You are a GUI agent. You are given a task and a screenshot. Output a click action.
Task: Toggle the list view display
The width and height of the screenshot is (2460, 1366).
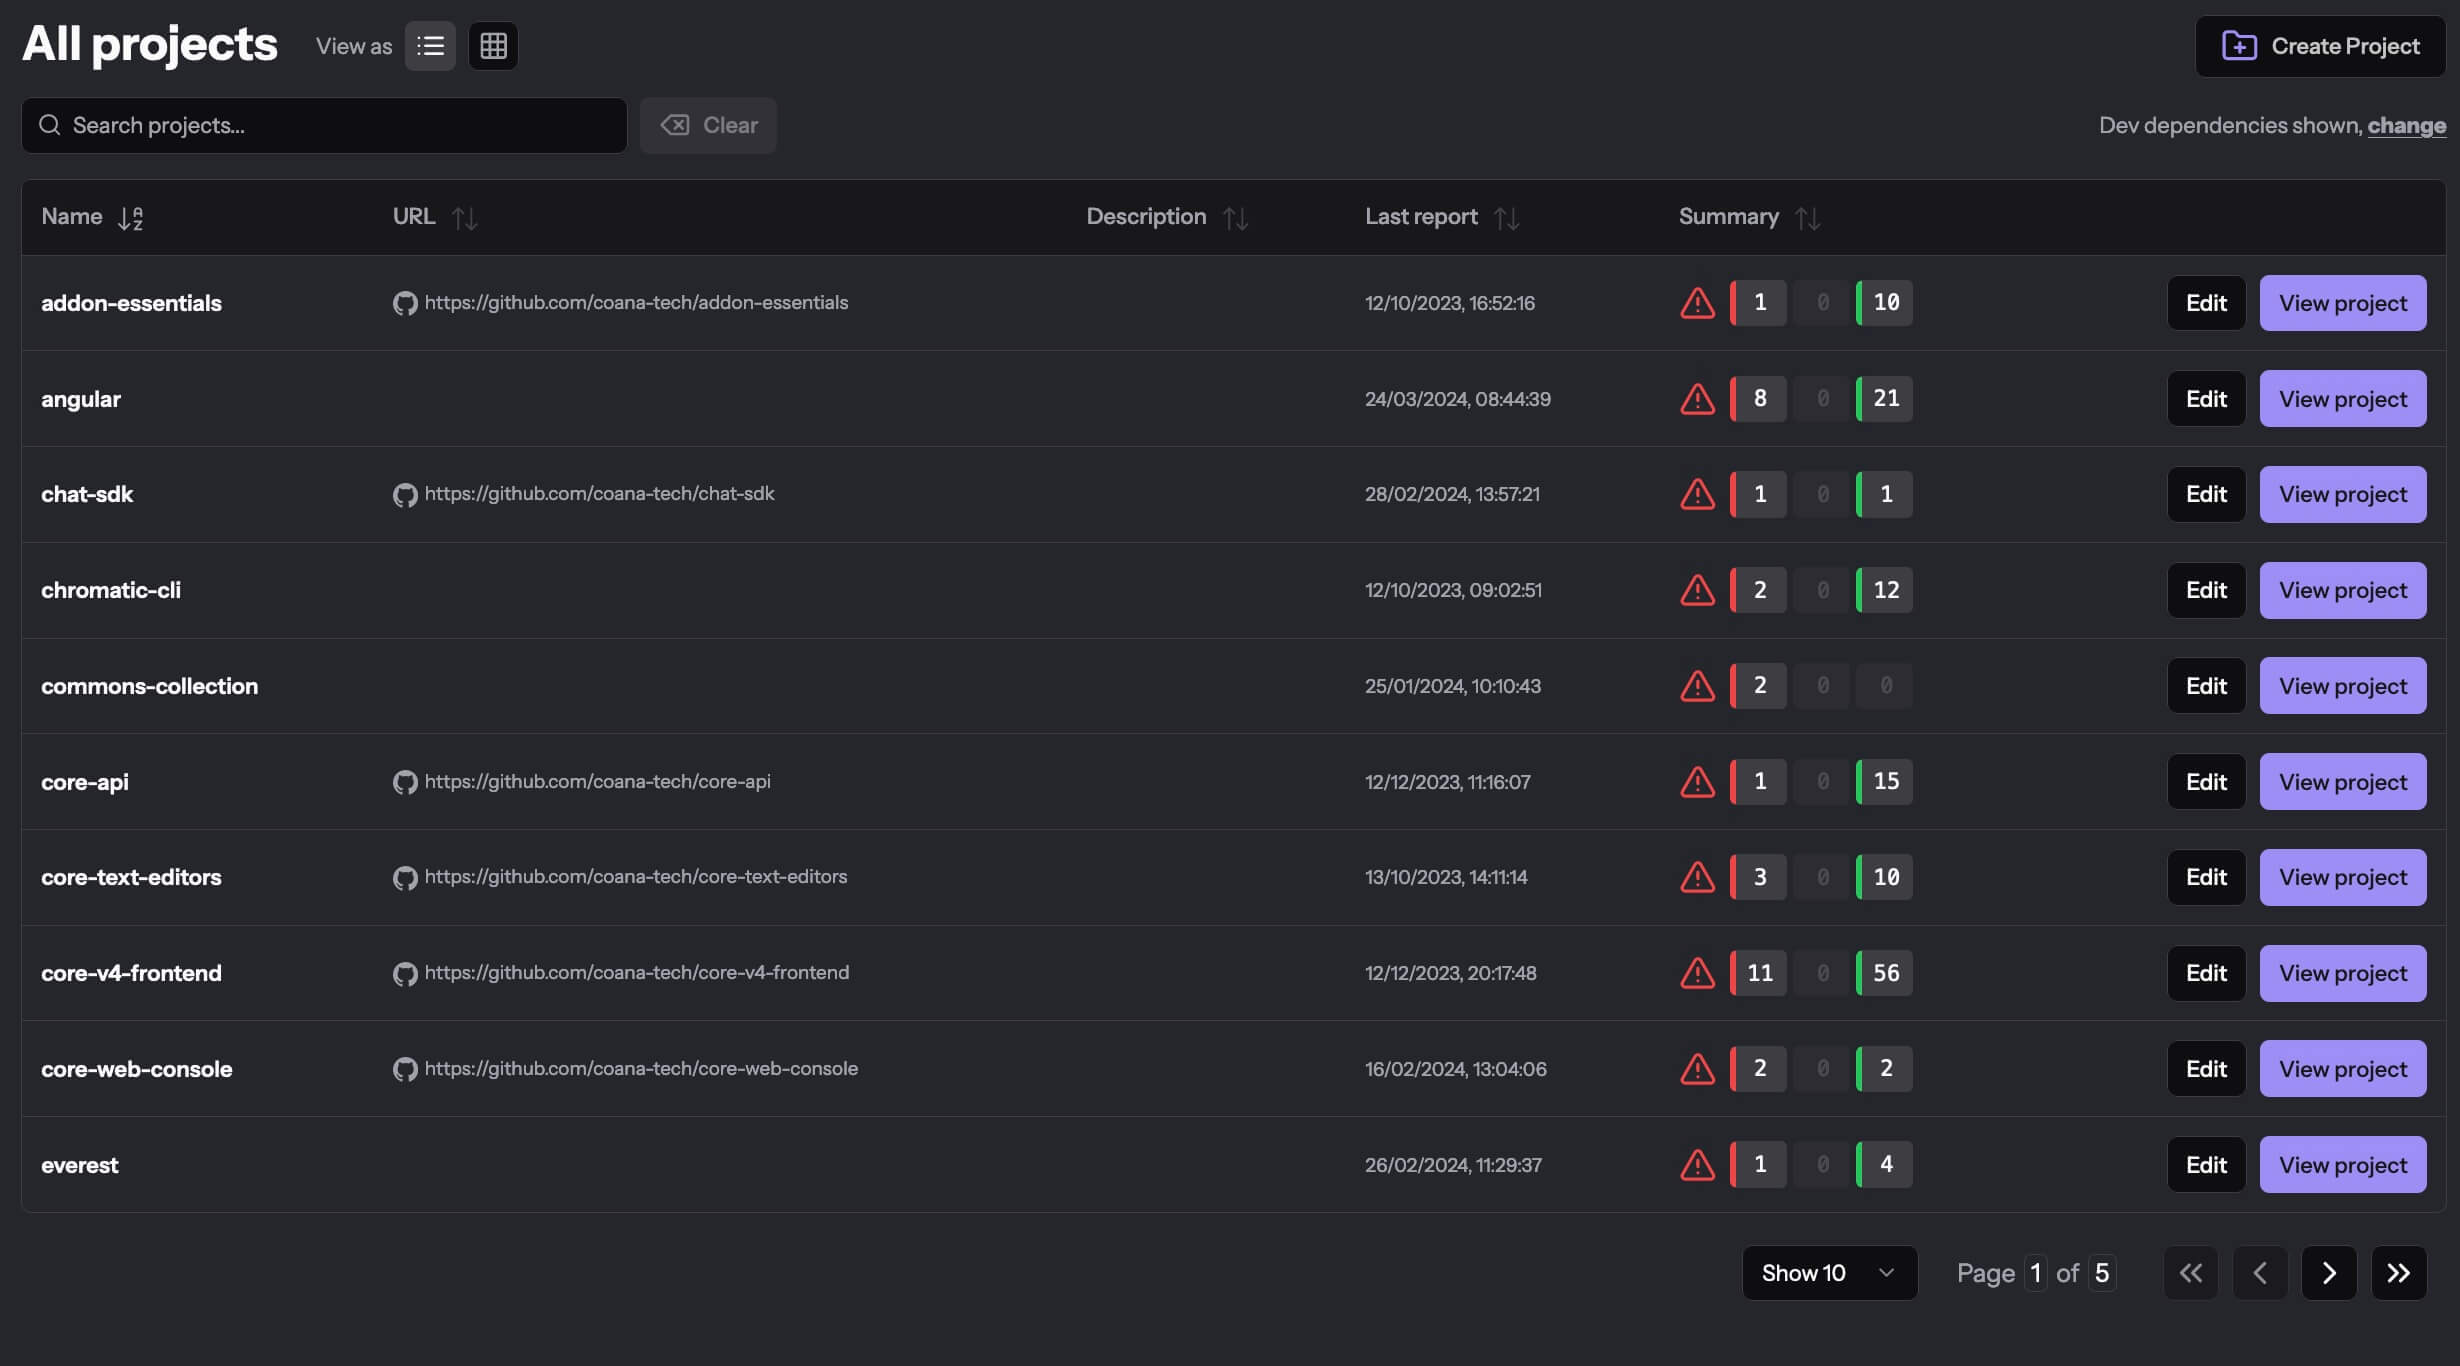(x=430, y=45)
